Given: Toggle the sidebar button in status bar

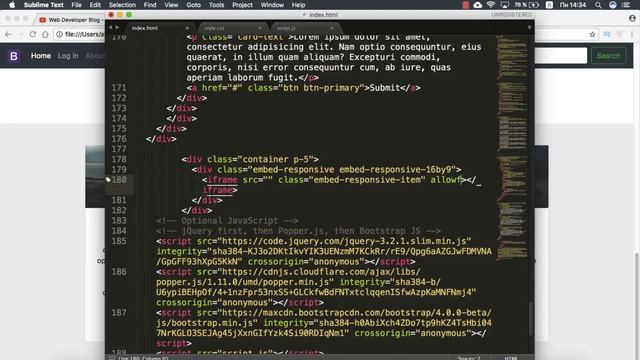Looking at the screenshot, I should [111, 358].
